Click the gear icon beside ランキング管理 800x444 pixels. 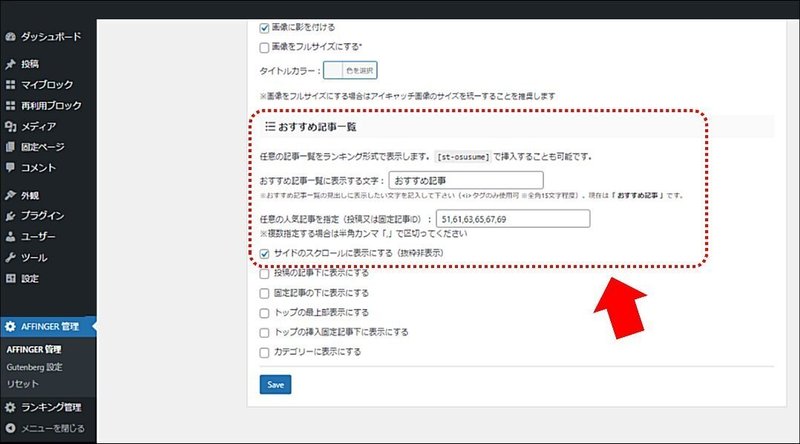[10, 407]
